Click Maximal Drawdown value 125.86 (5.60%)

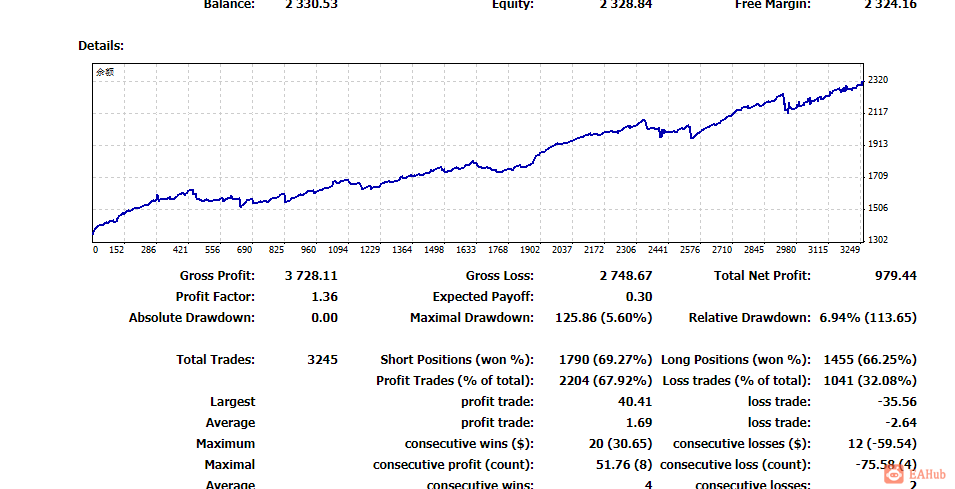click(604, 318)
